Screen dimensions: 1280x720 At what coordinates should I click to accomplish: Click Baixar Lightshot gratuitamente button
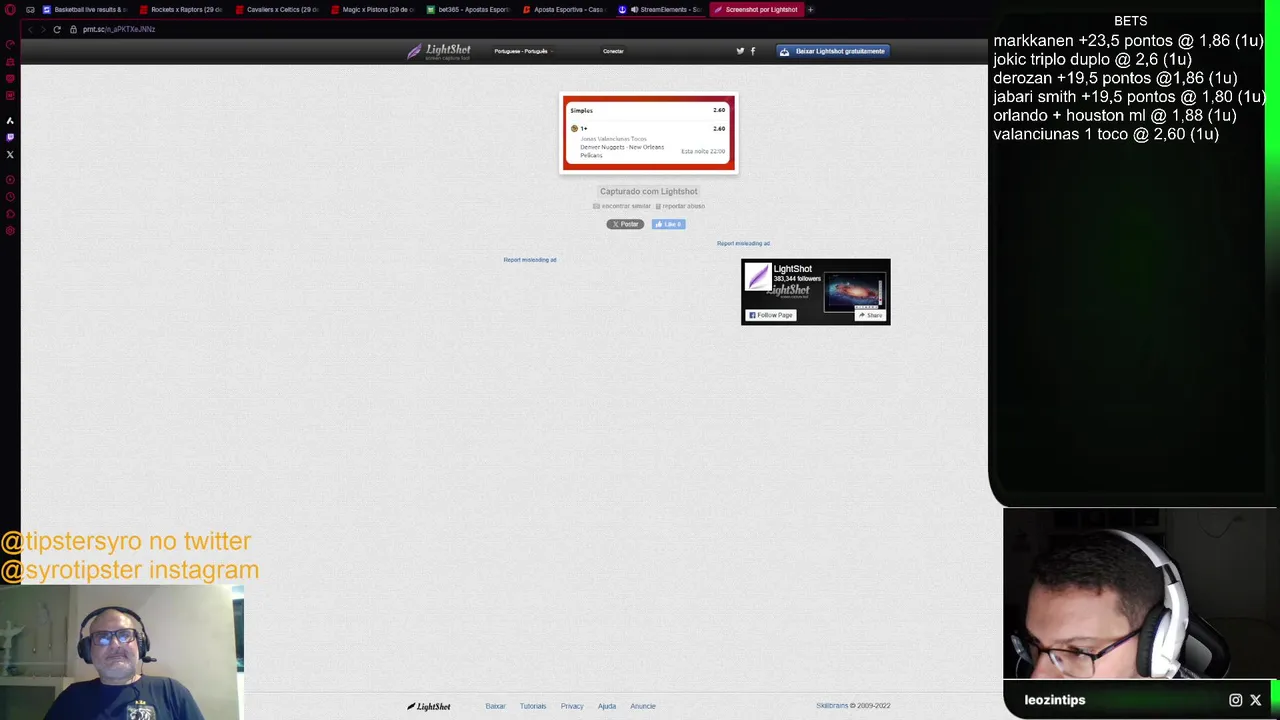pos(833,51)
